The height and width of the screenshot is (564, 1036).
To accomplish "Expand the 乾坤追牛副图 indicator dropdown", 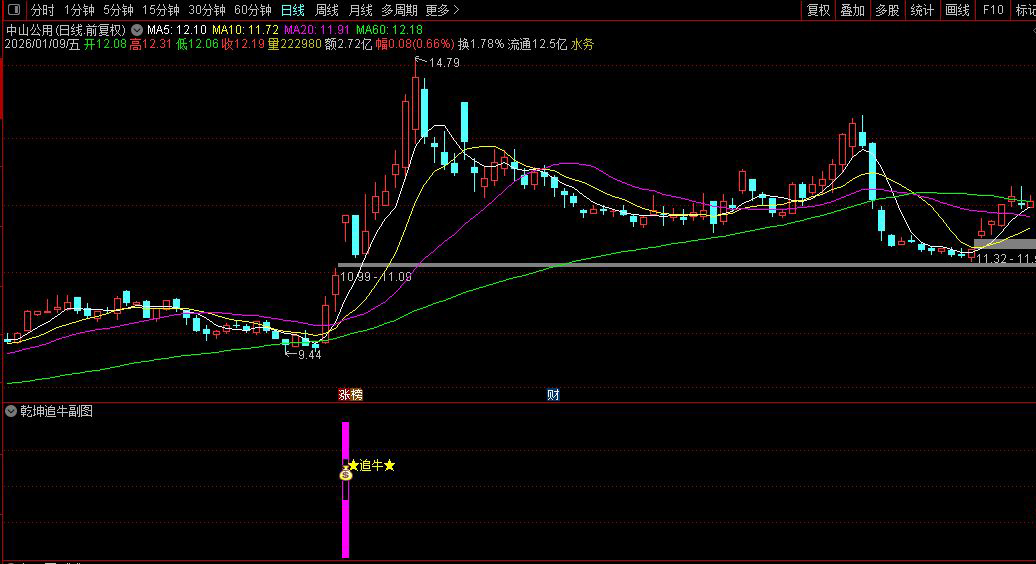I will coord(11,411).
